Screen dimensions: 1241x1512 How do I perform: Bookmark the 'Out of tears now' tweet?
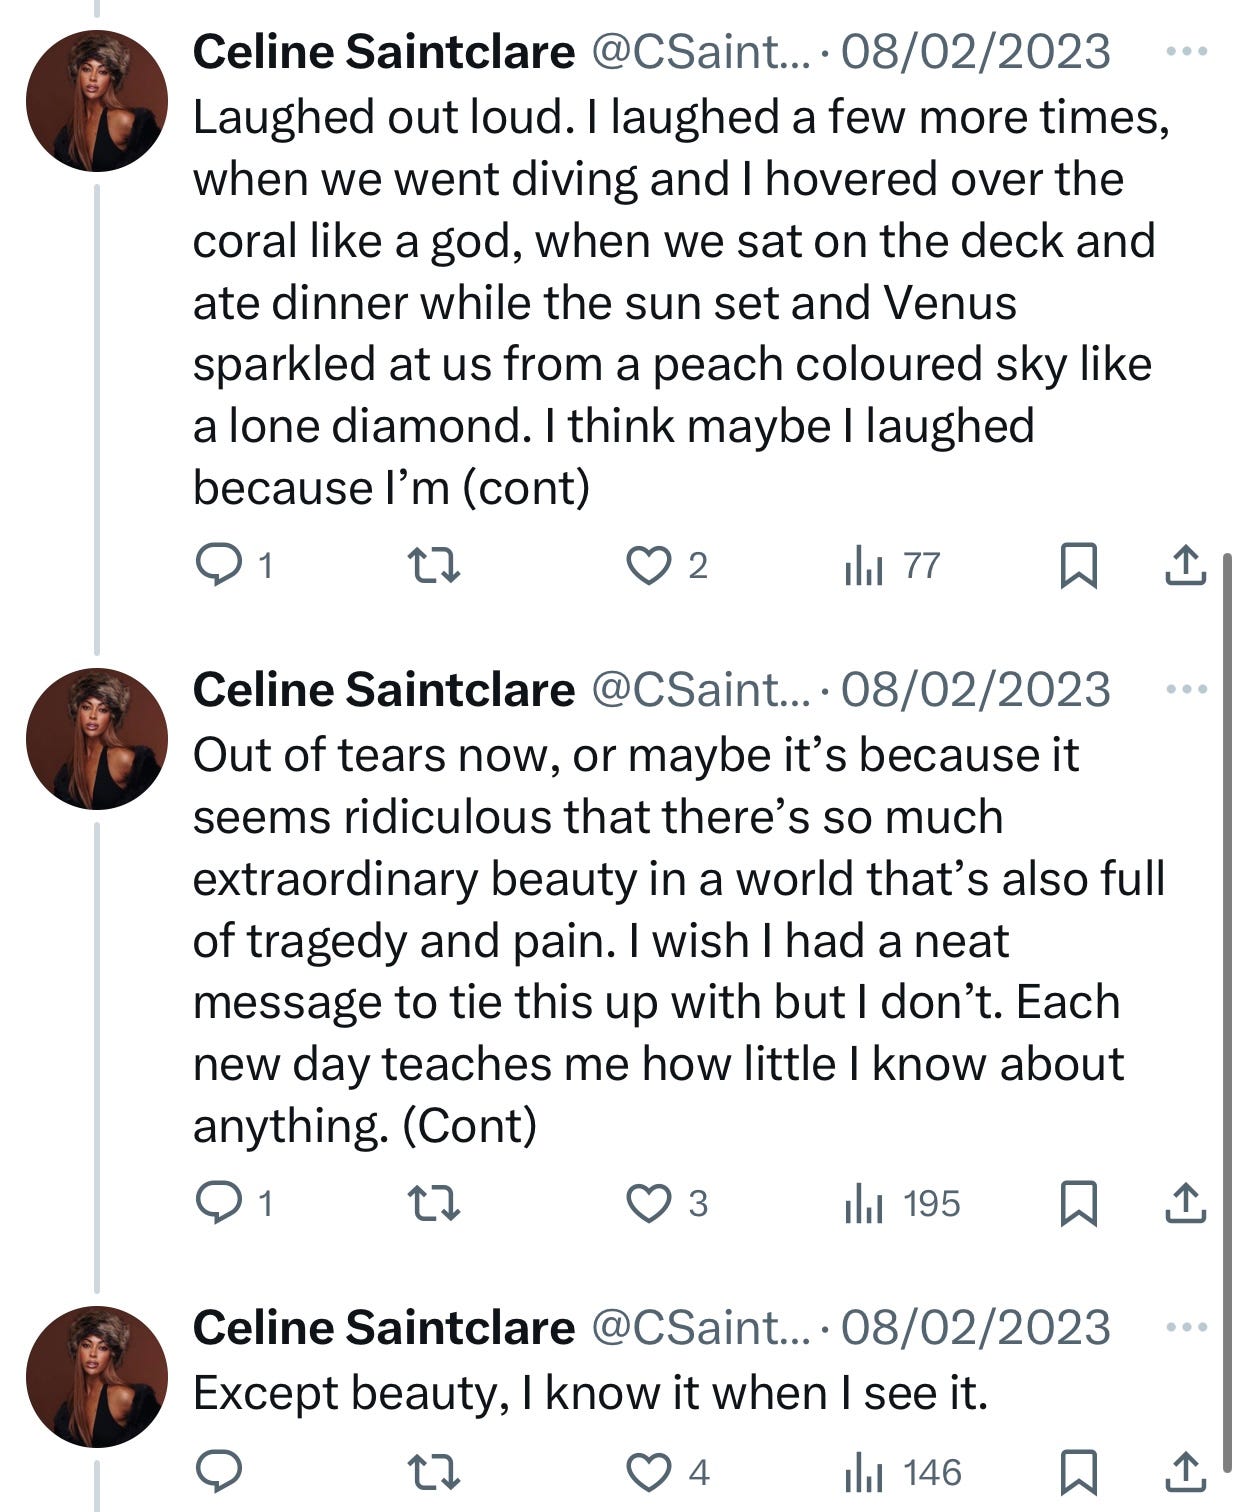(x=1078, y=1203)
